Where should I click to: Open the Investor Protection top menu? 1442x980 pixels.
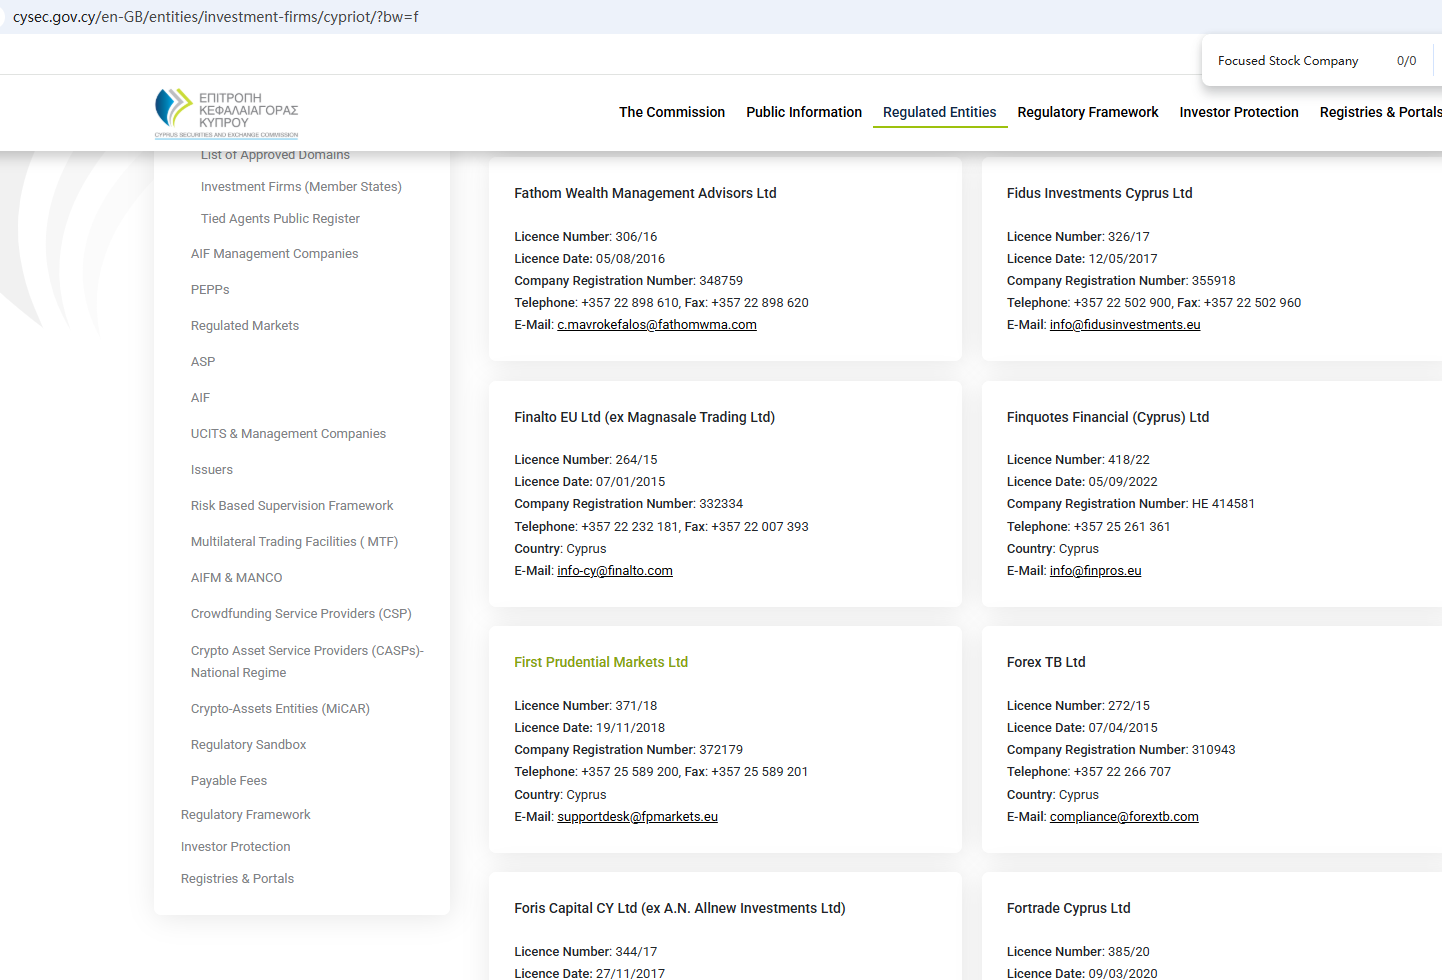pos(1238,112)
